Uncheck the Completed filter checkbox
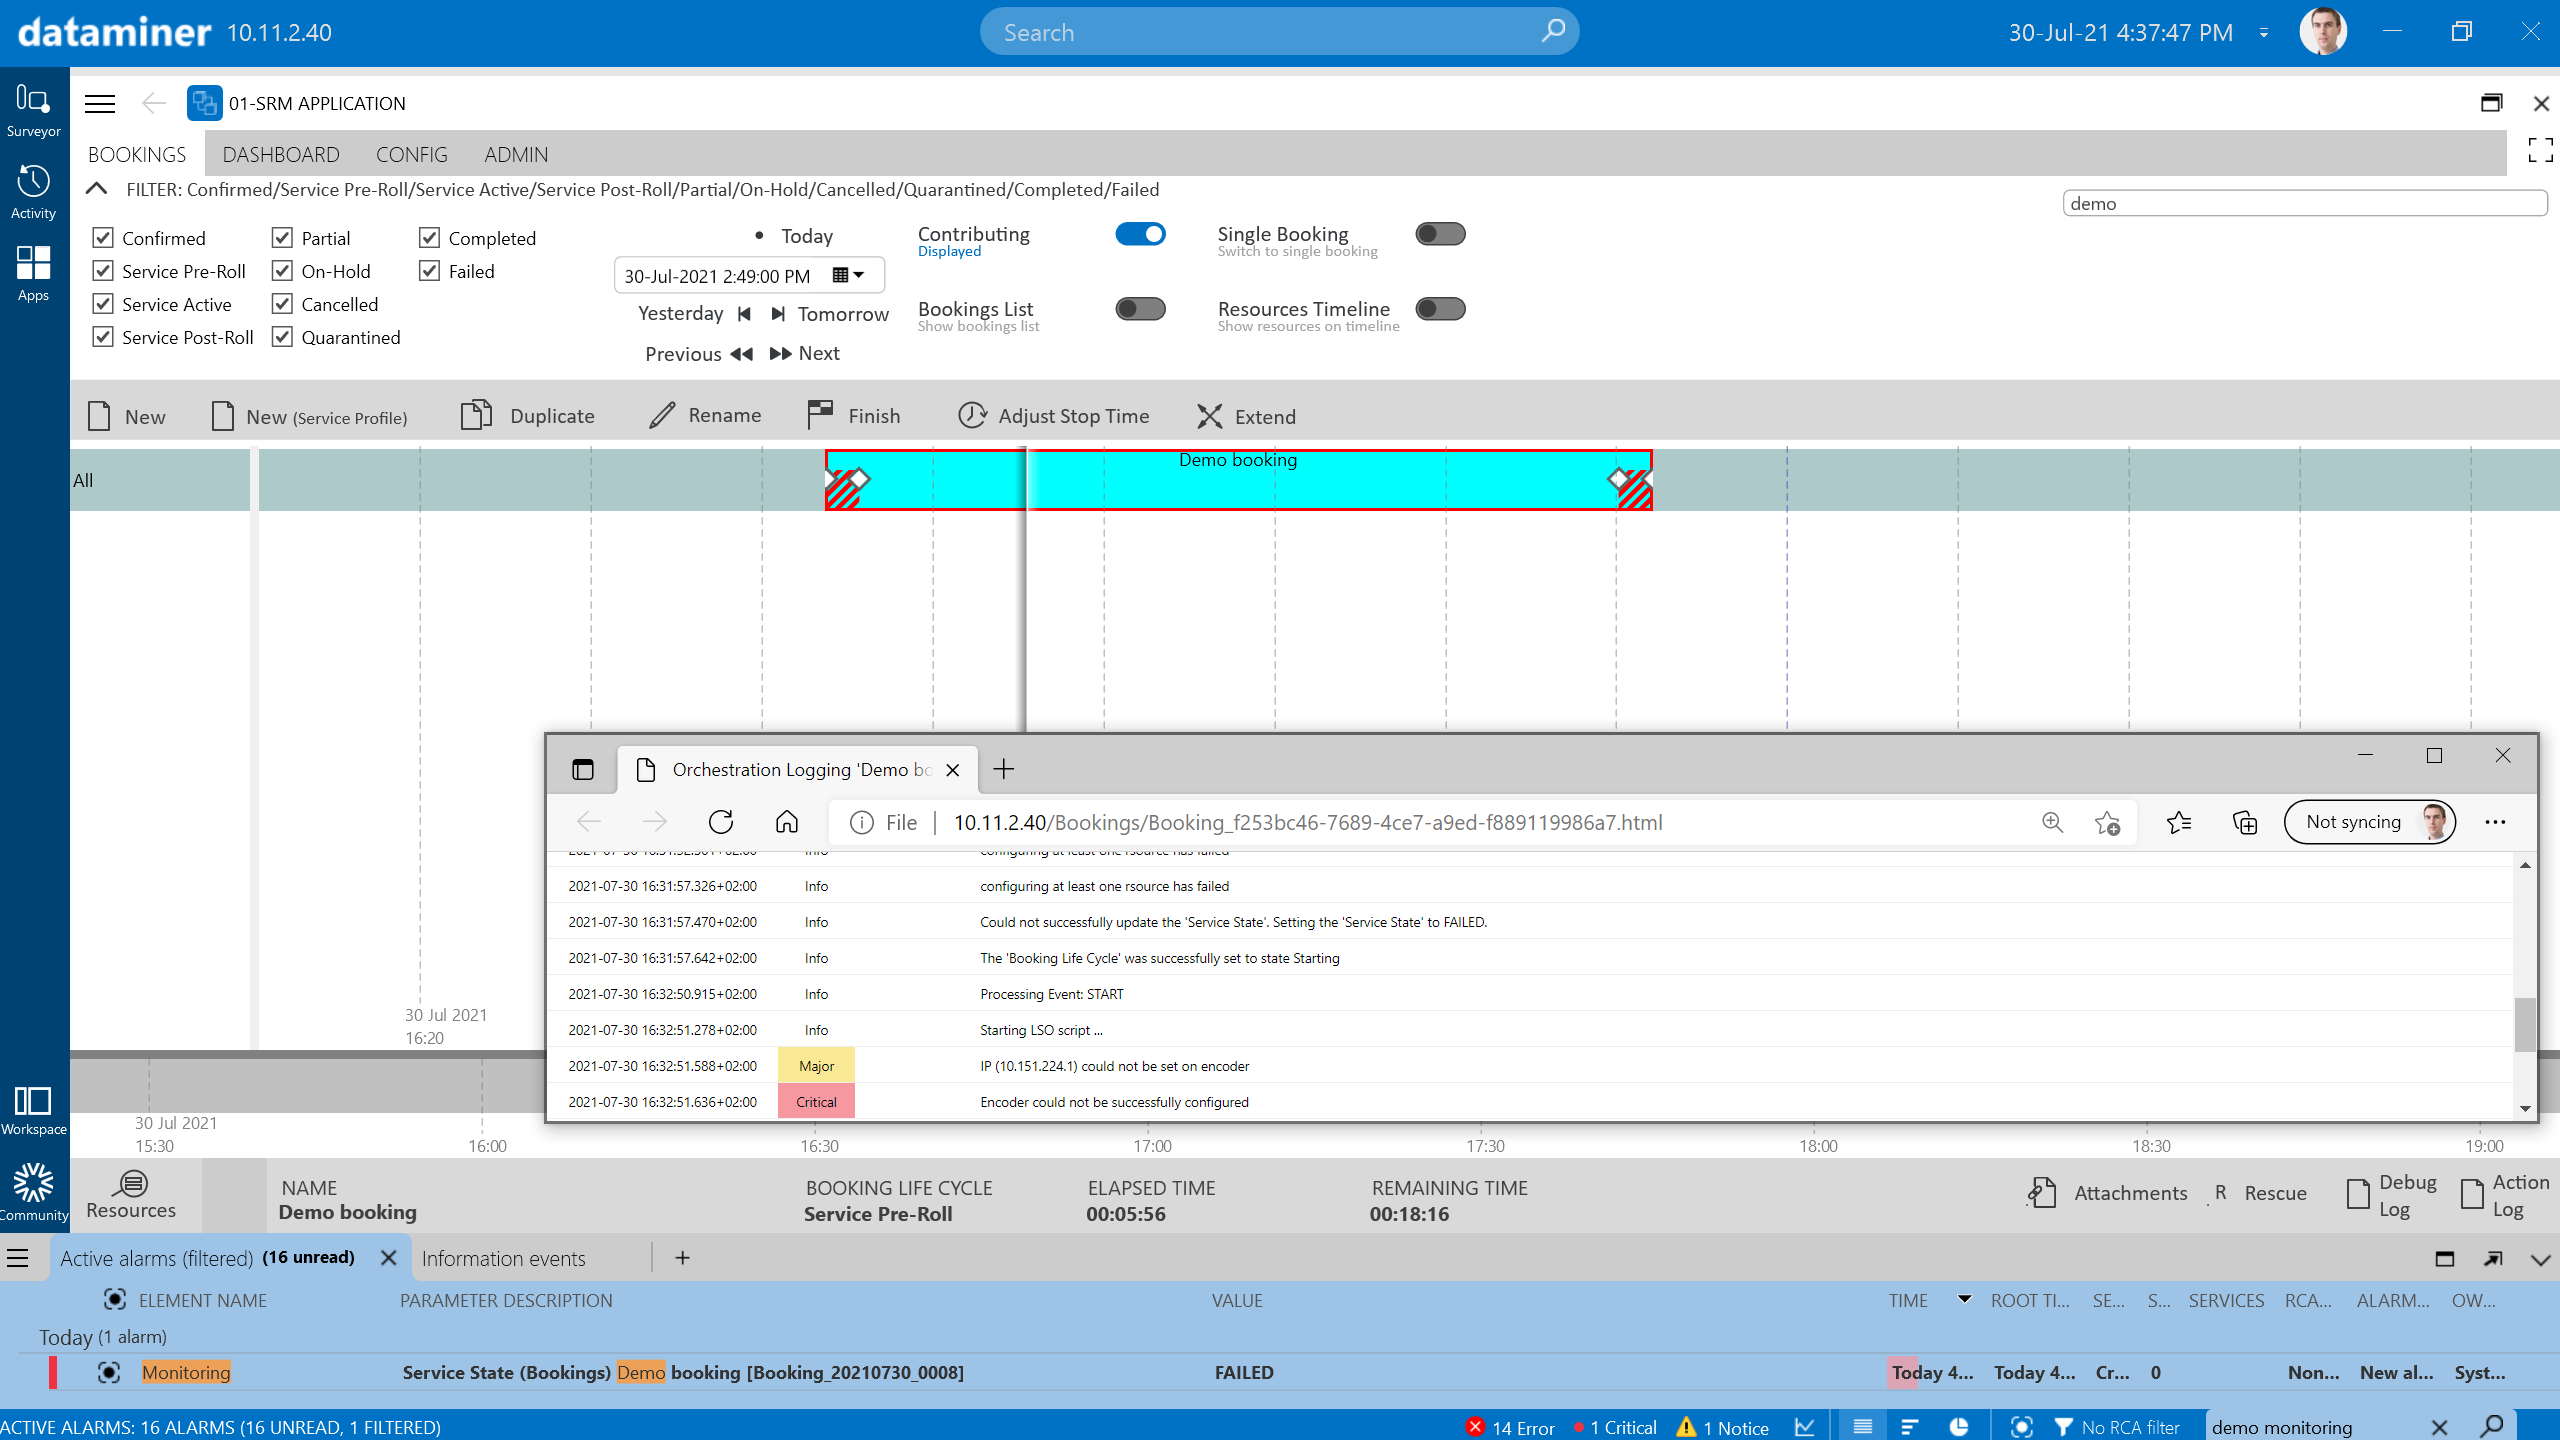The image size is (2560, 1440). (430, 237)
